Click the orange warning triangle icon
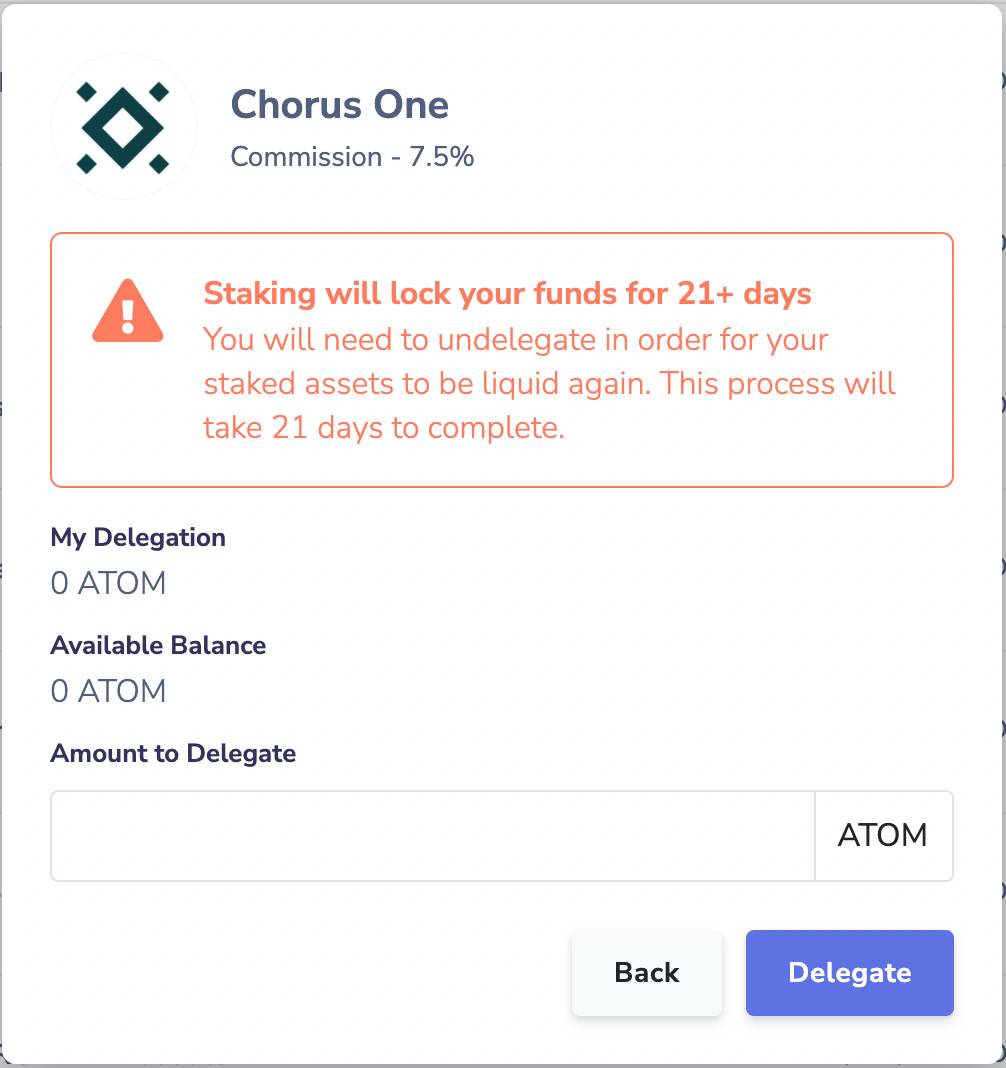 tap(127, 316)
